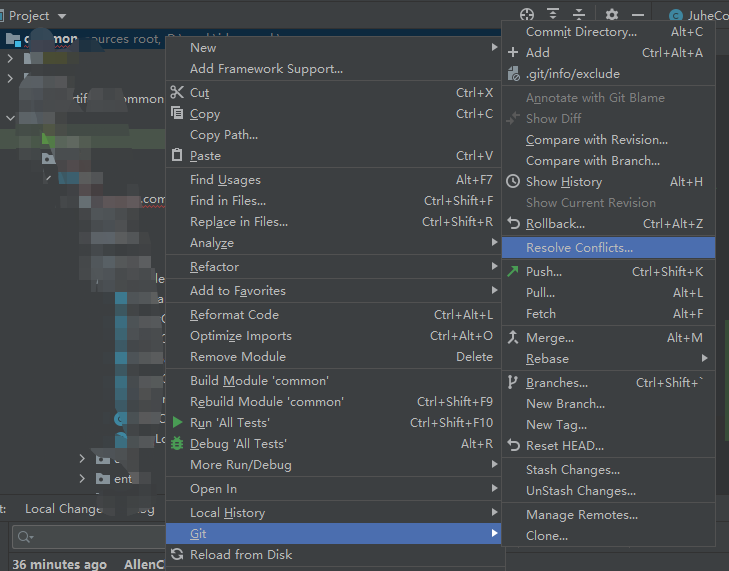Click the Rollback undo arrow icon
729x571 pixels.
pyautogui.click(x=513, y=224)
